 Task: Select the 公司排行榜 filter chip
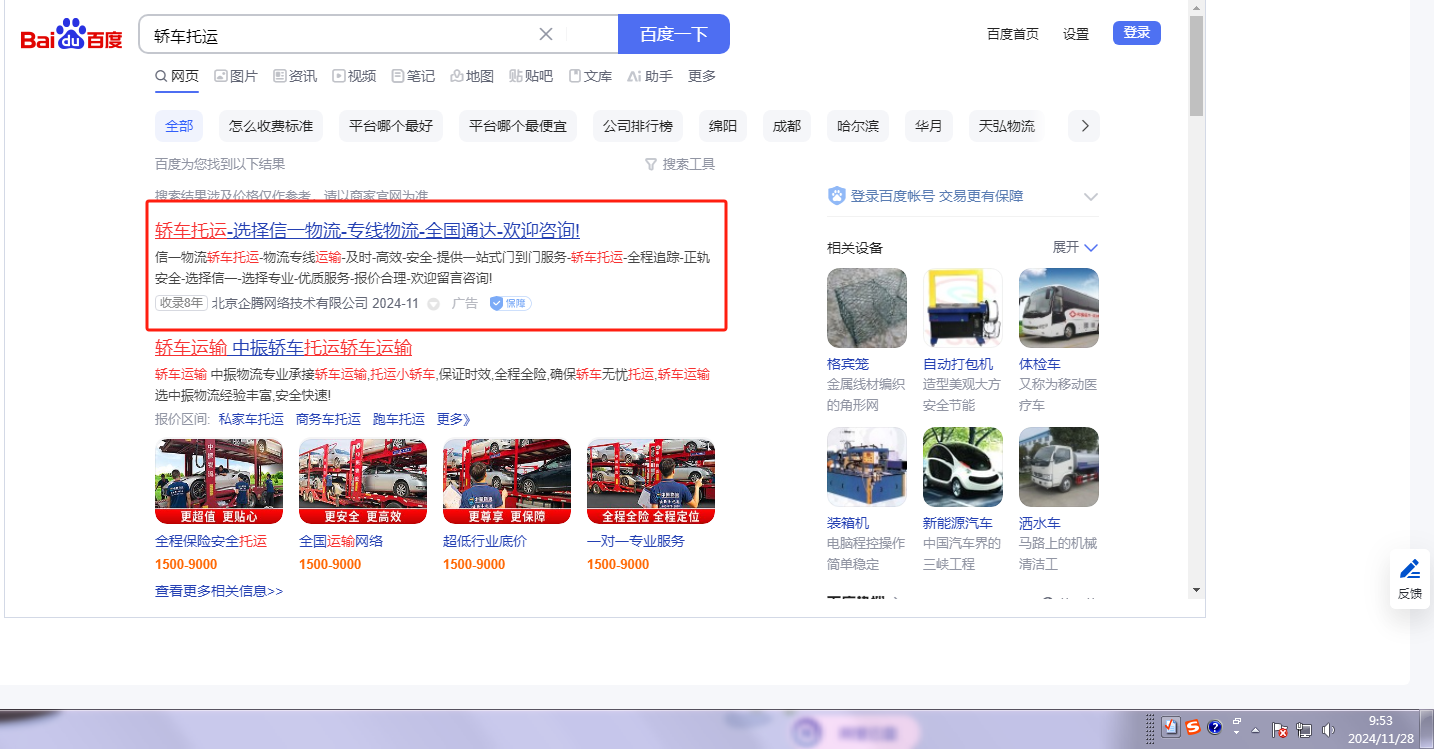(638, 126)
